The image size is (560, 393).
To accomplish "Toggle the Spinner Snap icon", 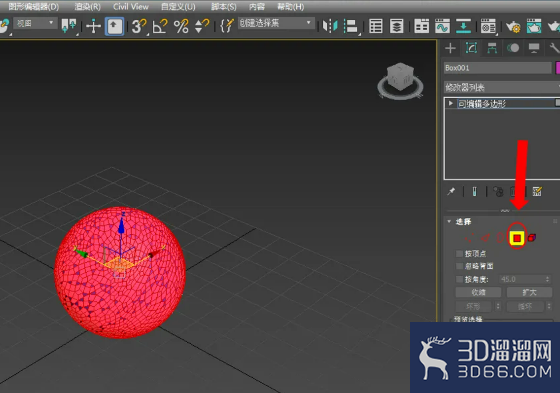I will tap(202, 26).
